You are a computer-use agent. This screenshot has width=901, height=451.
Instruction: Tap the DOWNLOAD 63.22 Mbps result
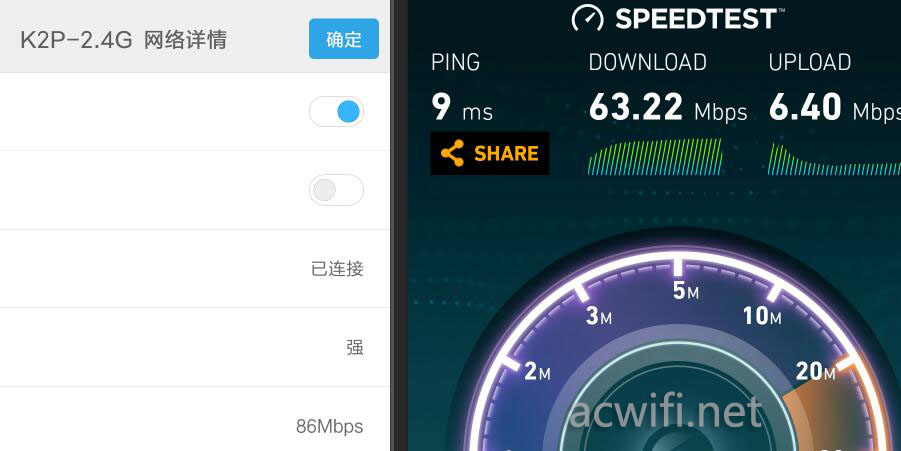coord(668,86)
